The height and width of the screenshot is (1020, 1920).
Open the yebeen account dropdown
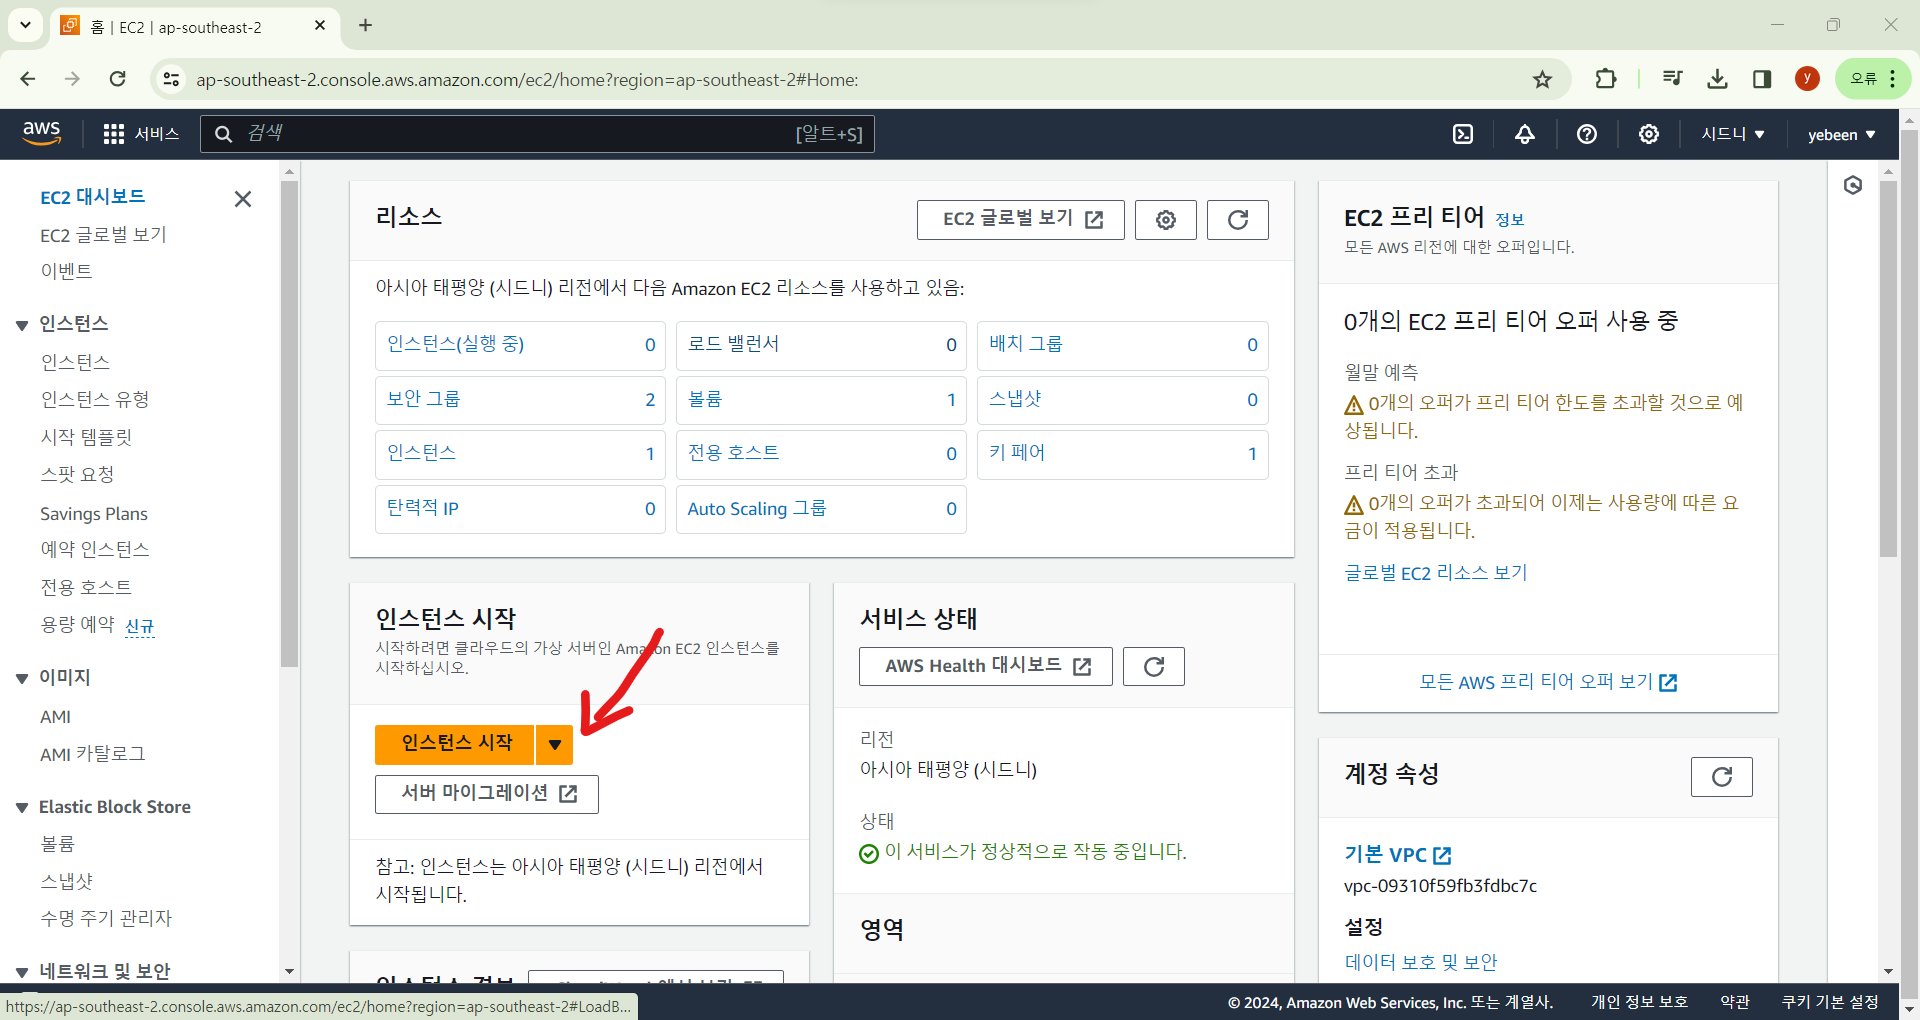click(1841, 134)
